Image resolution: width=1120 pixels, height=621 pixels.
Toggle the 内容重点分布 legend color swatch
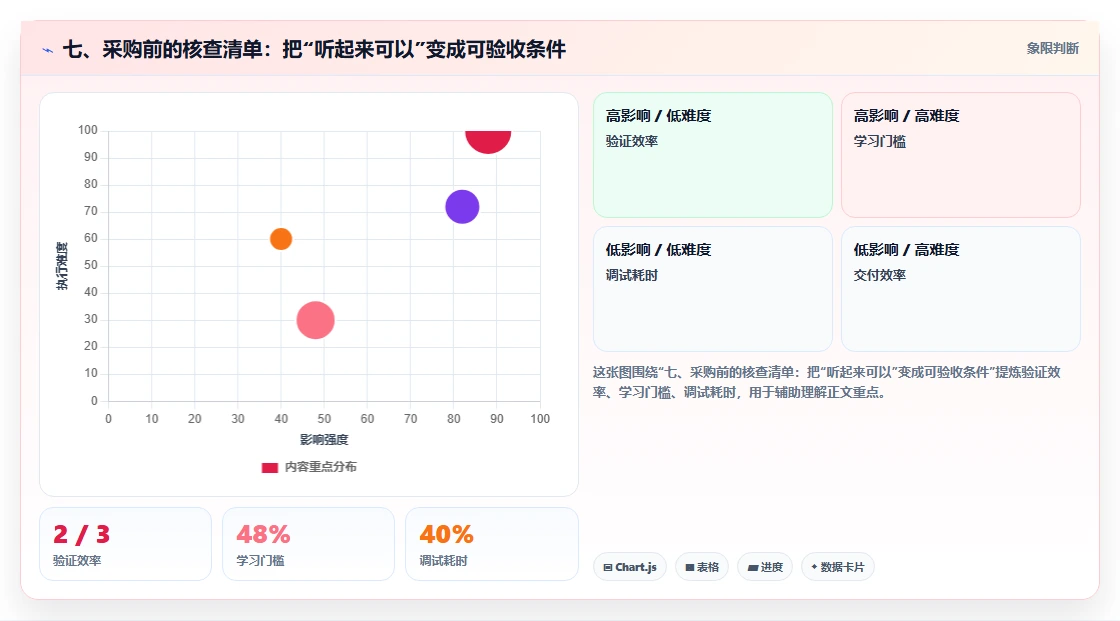(x=269, y=467)
